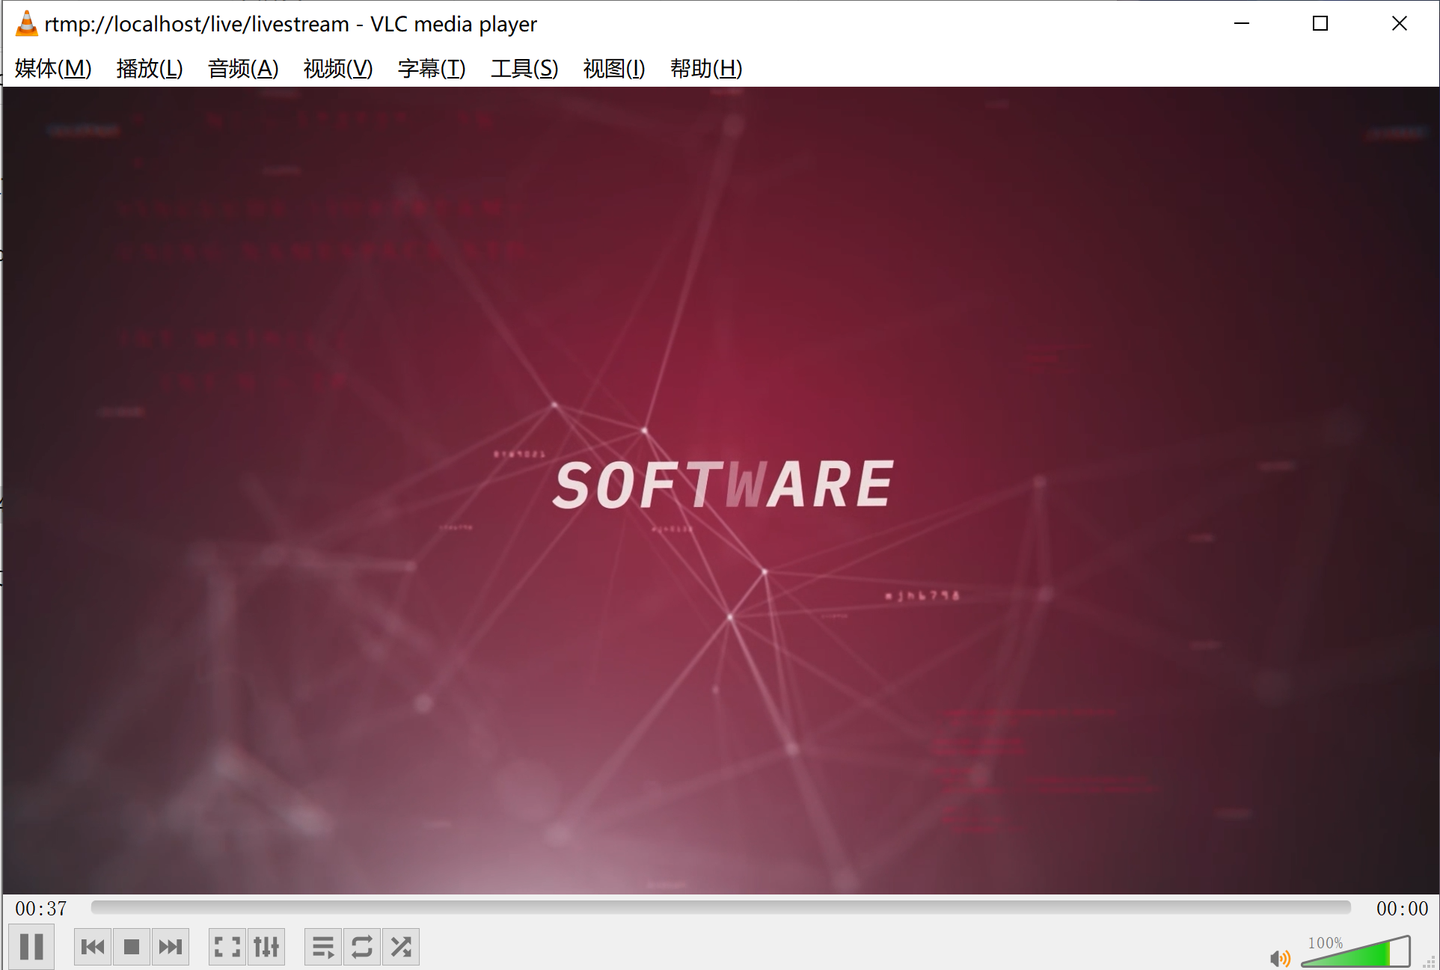Skip to the next media

click(170, 946)
